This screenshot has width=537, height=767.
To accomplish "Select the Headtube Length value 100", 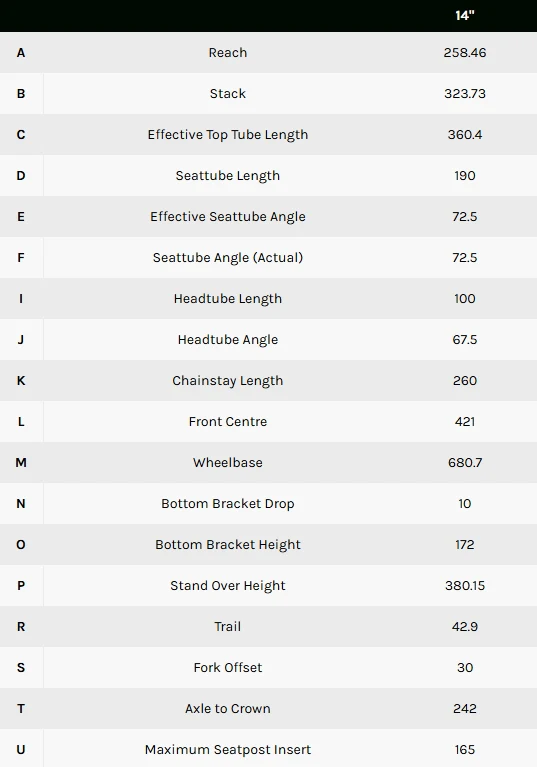I will pyautogui.click(x=465, y=298).
